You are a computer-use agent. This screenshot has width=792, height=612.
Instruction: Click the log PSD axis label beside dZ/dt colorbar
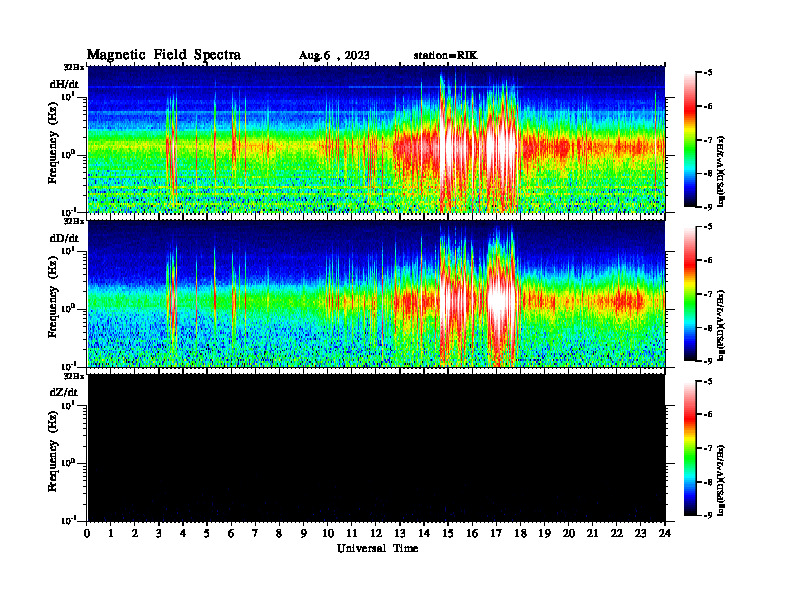(721, 480)
